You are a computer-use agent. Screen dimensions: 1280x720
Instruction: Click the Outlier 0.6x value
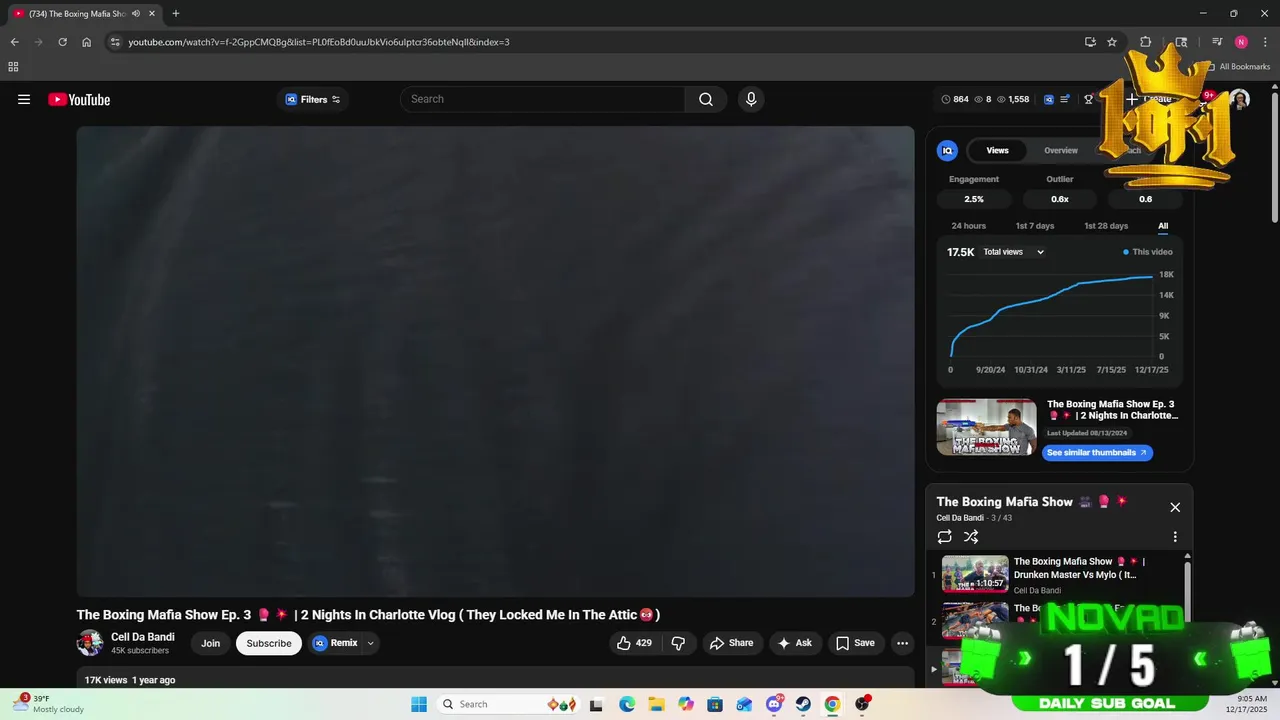1060,199
